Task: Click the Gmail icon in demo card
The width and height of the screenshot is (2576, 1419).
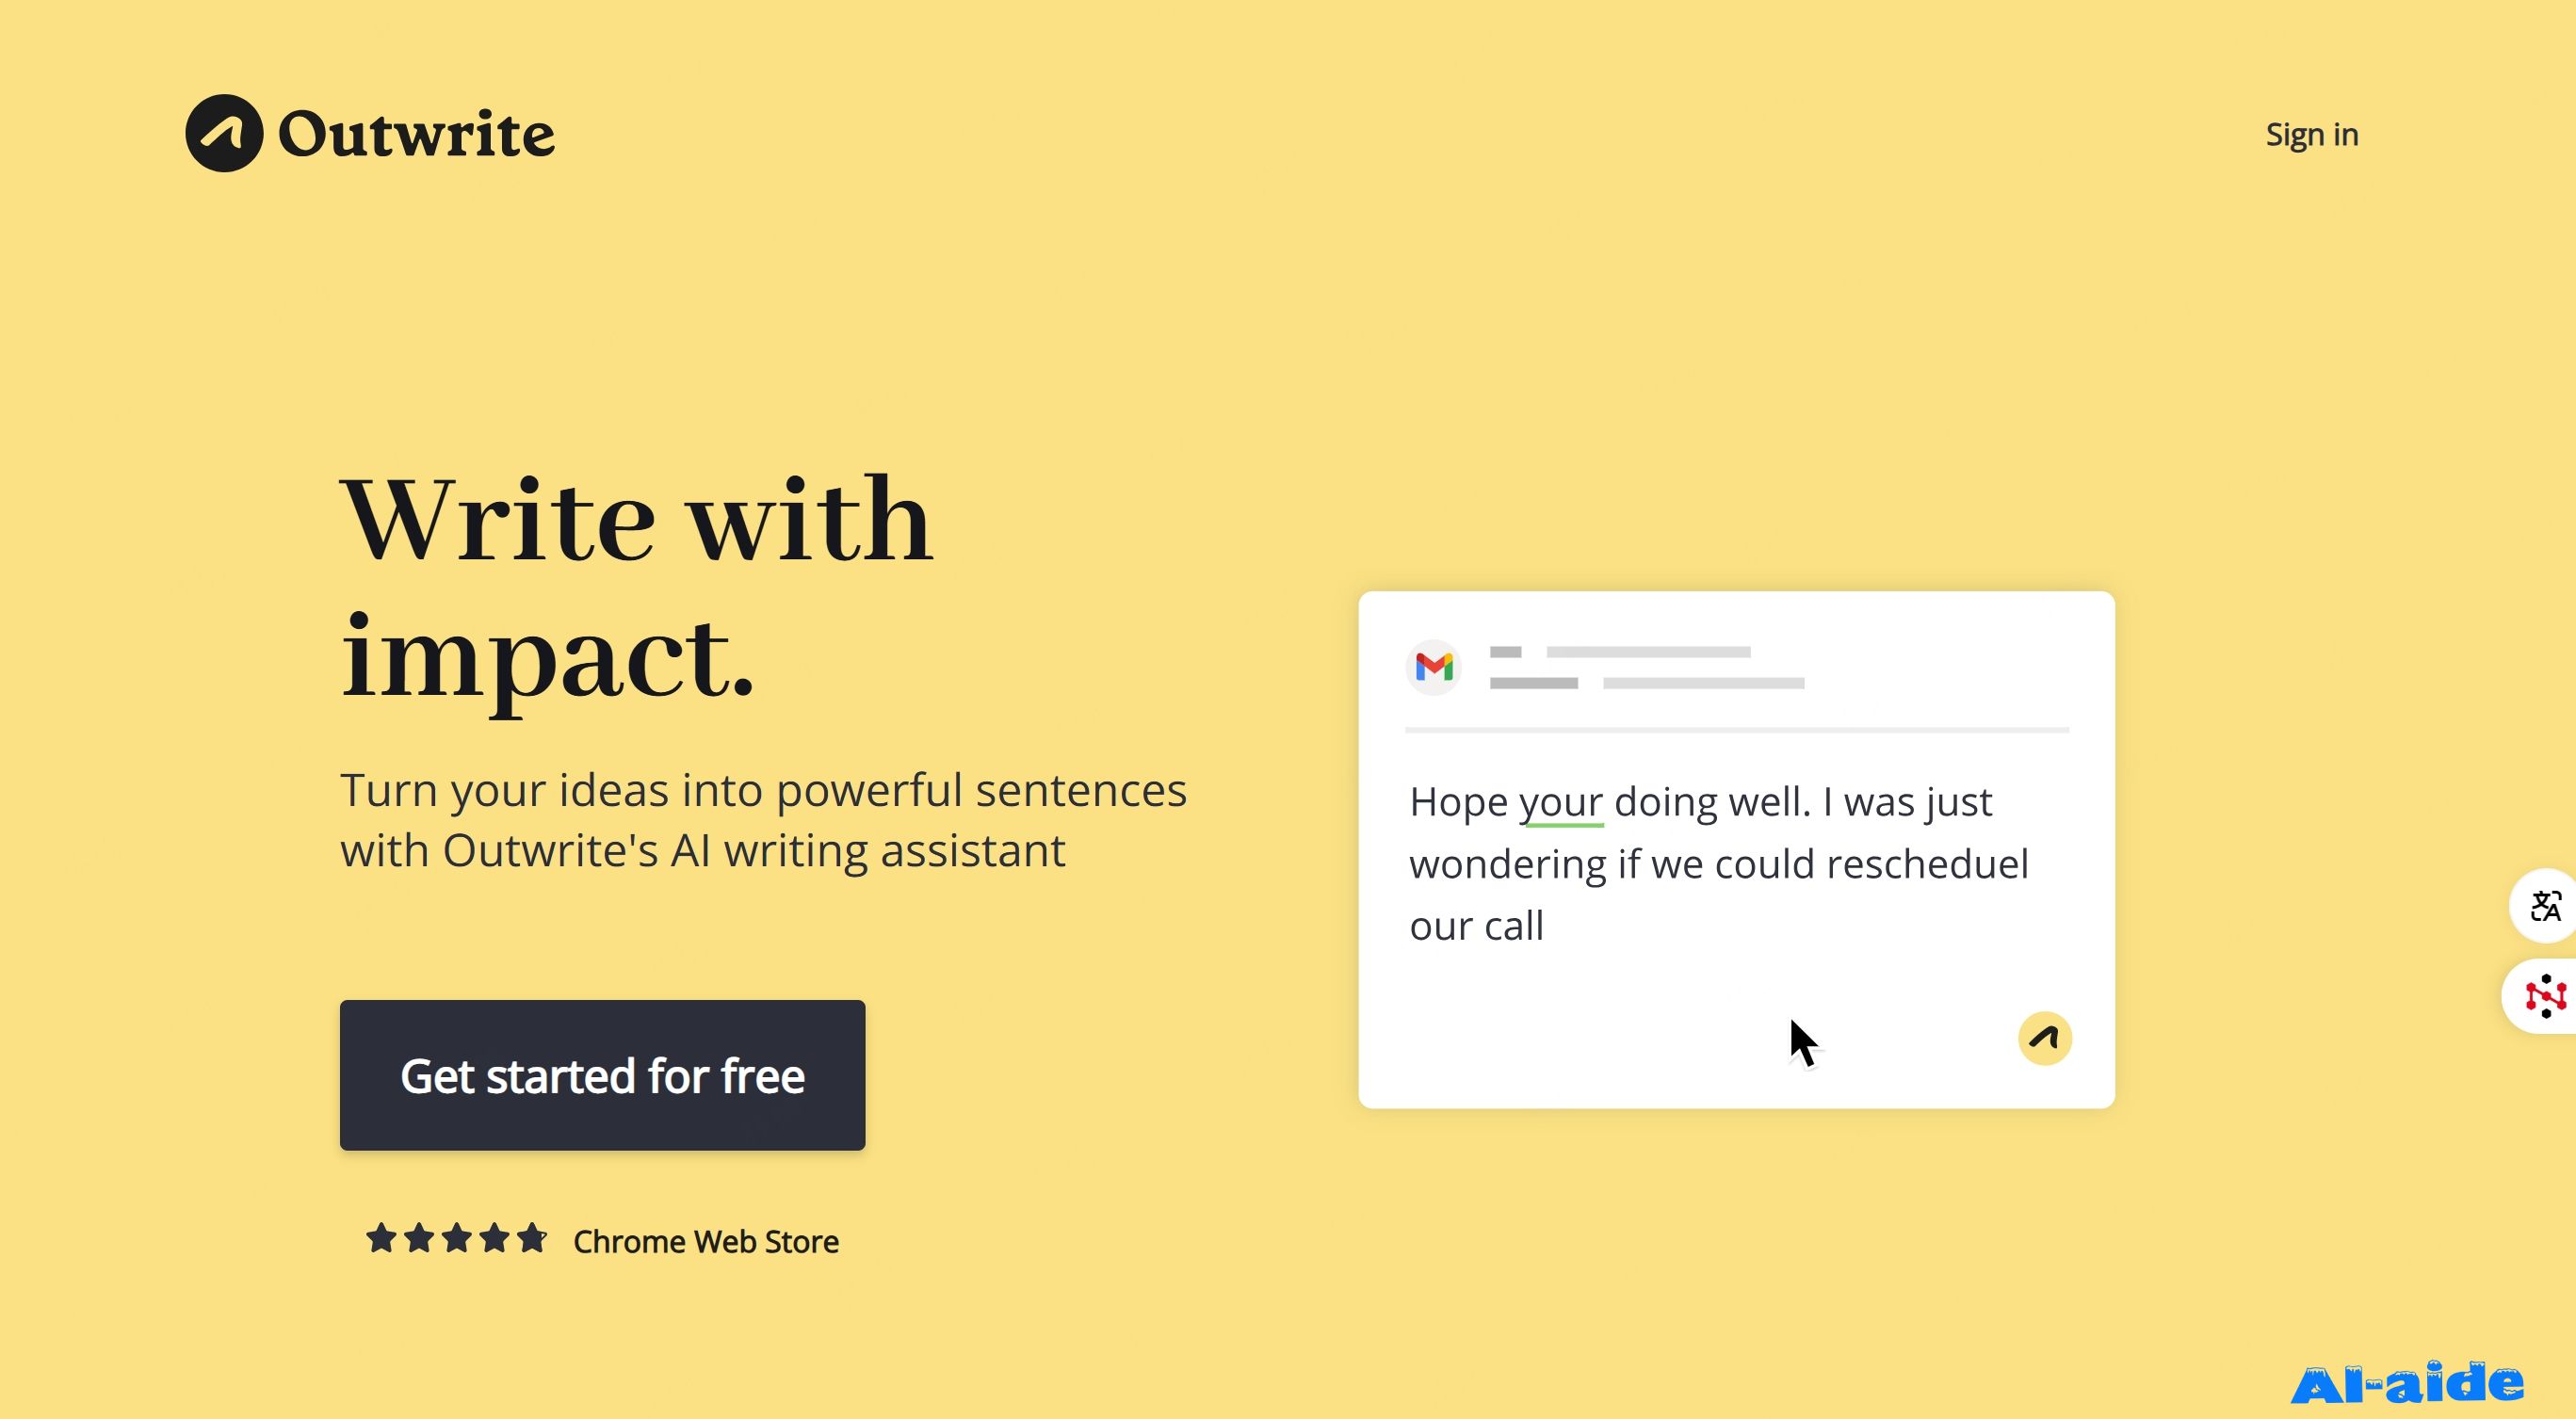Action: [x=1433, y=666]
